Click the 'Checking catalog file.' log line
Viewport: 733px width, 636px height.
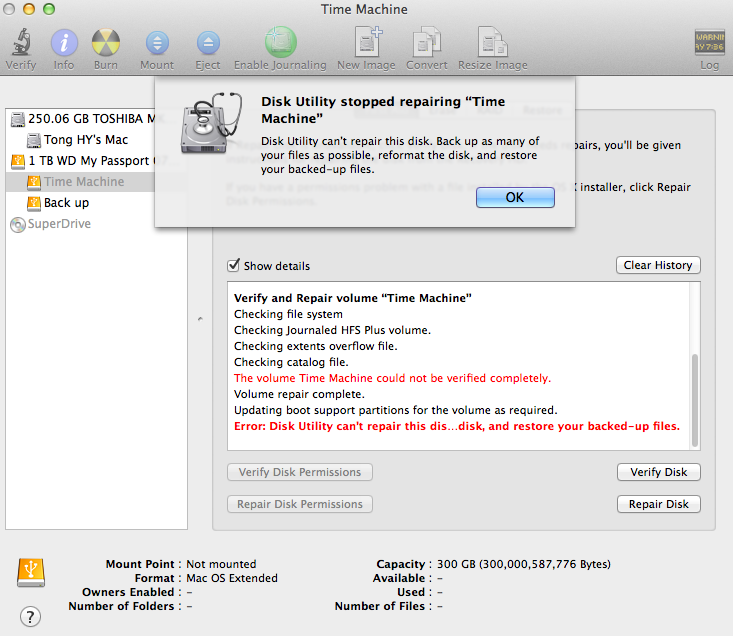click(291, 362)
